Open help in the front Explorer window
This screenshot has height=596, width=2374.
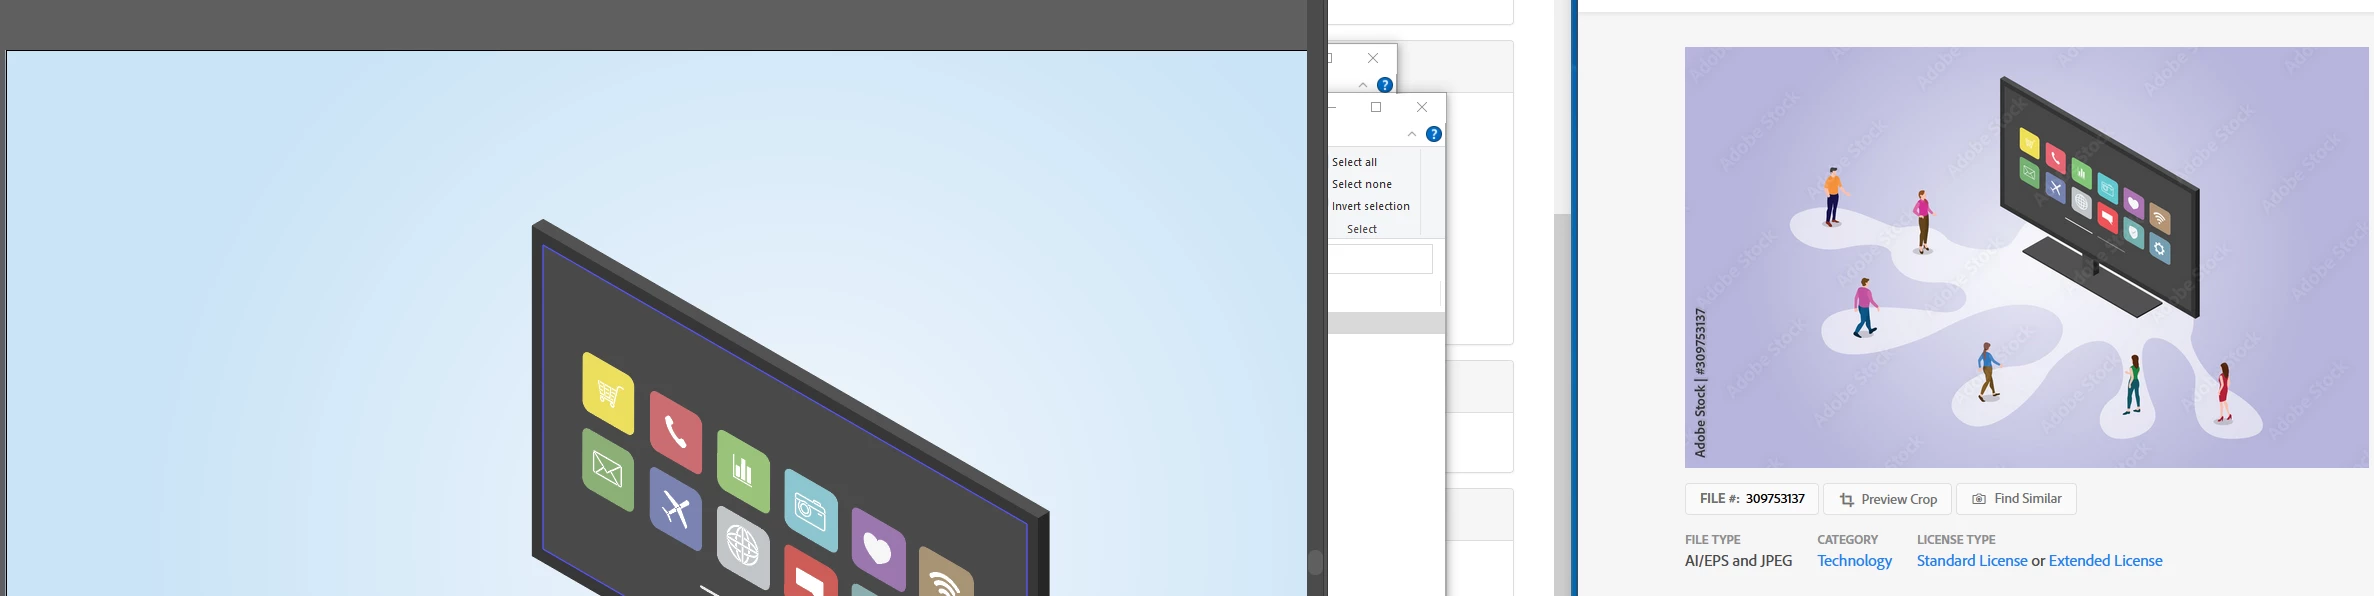click(x=1434, y=134)
